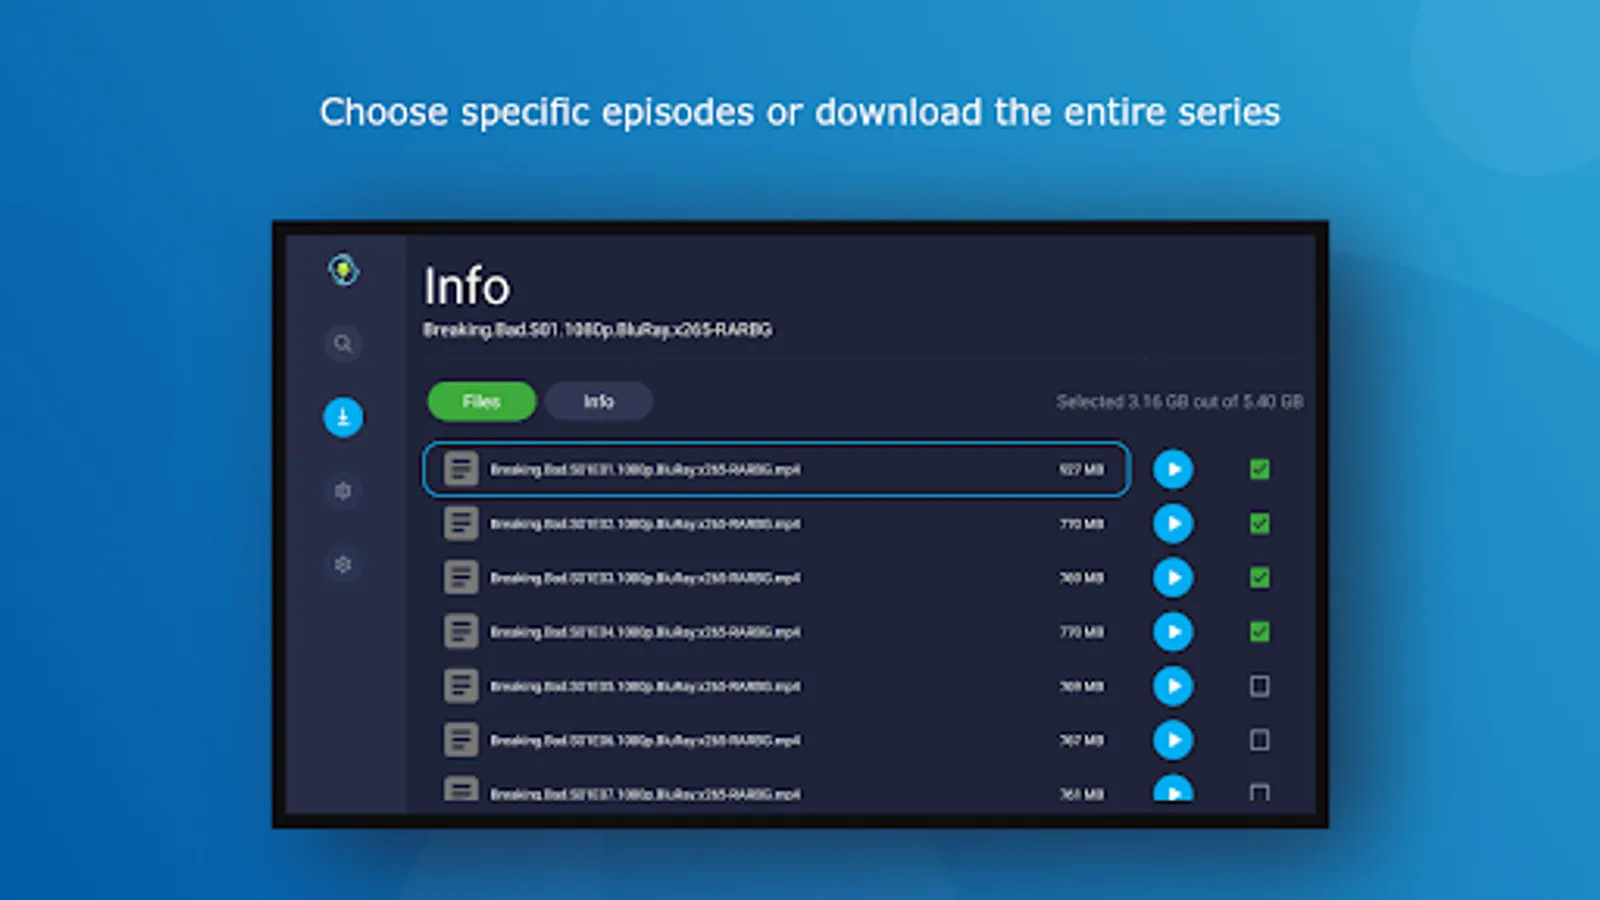Screen dimensions: 1600x900
Task: Switch to the Info tab pill
Action: coord(599,401)
